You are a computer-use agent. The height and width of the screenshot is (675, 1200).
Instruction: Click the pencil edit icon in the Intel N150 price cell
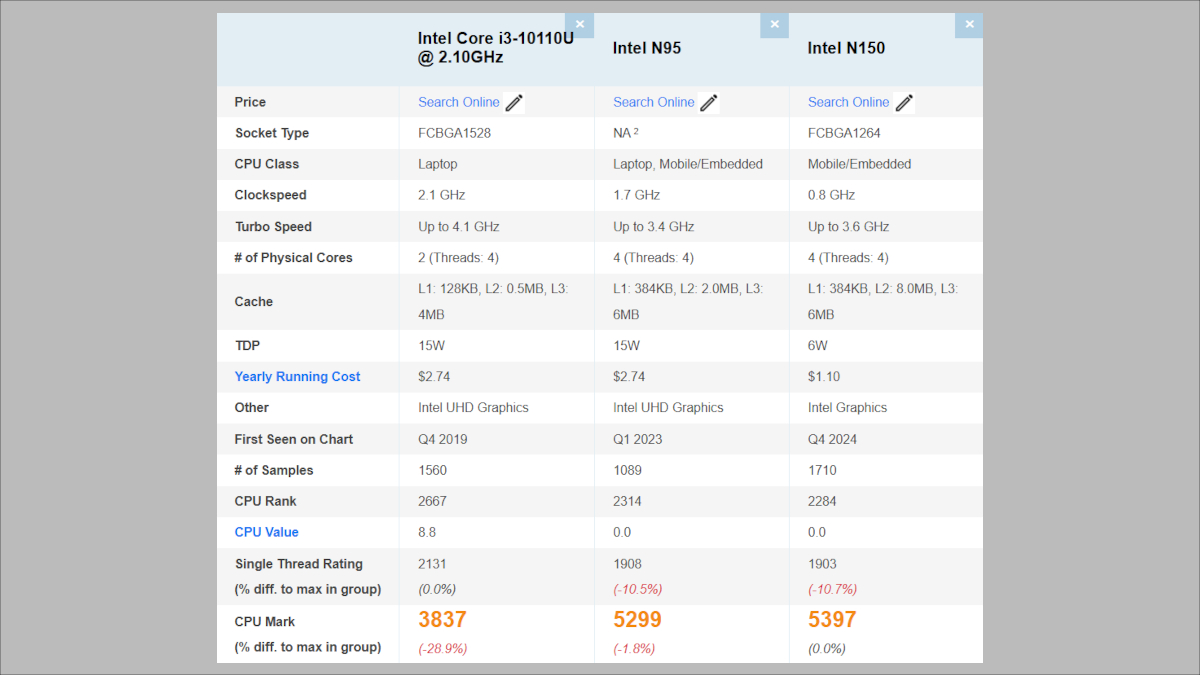click(903, 101)
